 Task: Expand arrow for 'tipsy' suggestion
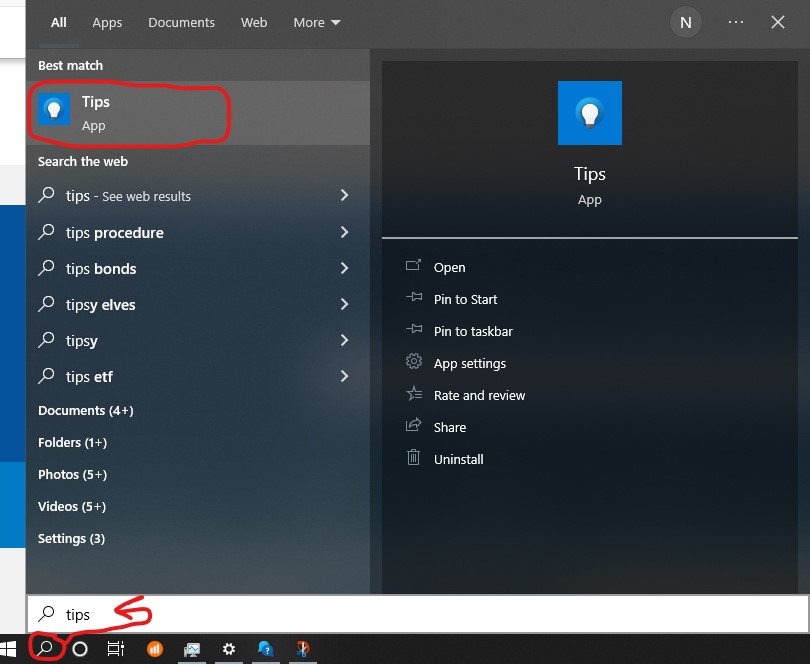tap(345, 340)
